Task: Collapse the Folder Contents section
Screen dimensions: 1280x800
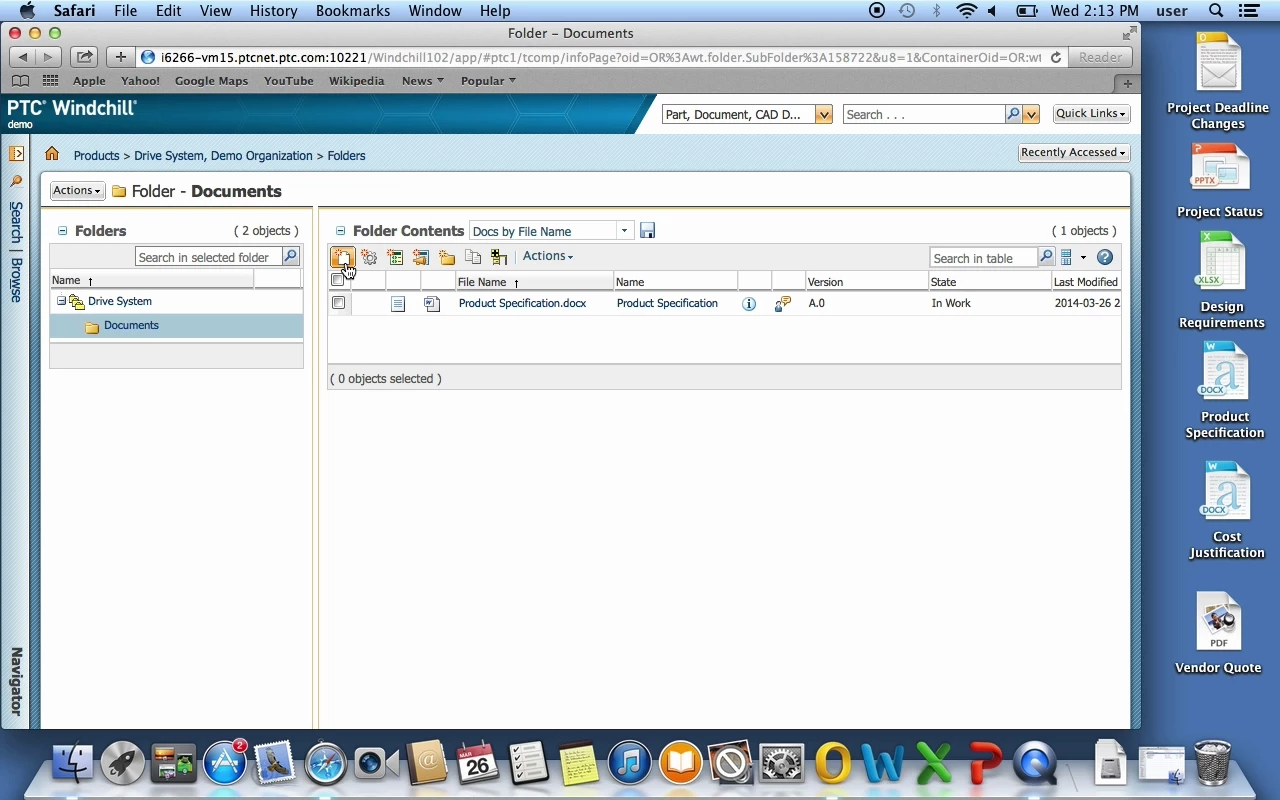Action: point(341,231)
